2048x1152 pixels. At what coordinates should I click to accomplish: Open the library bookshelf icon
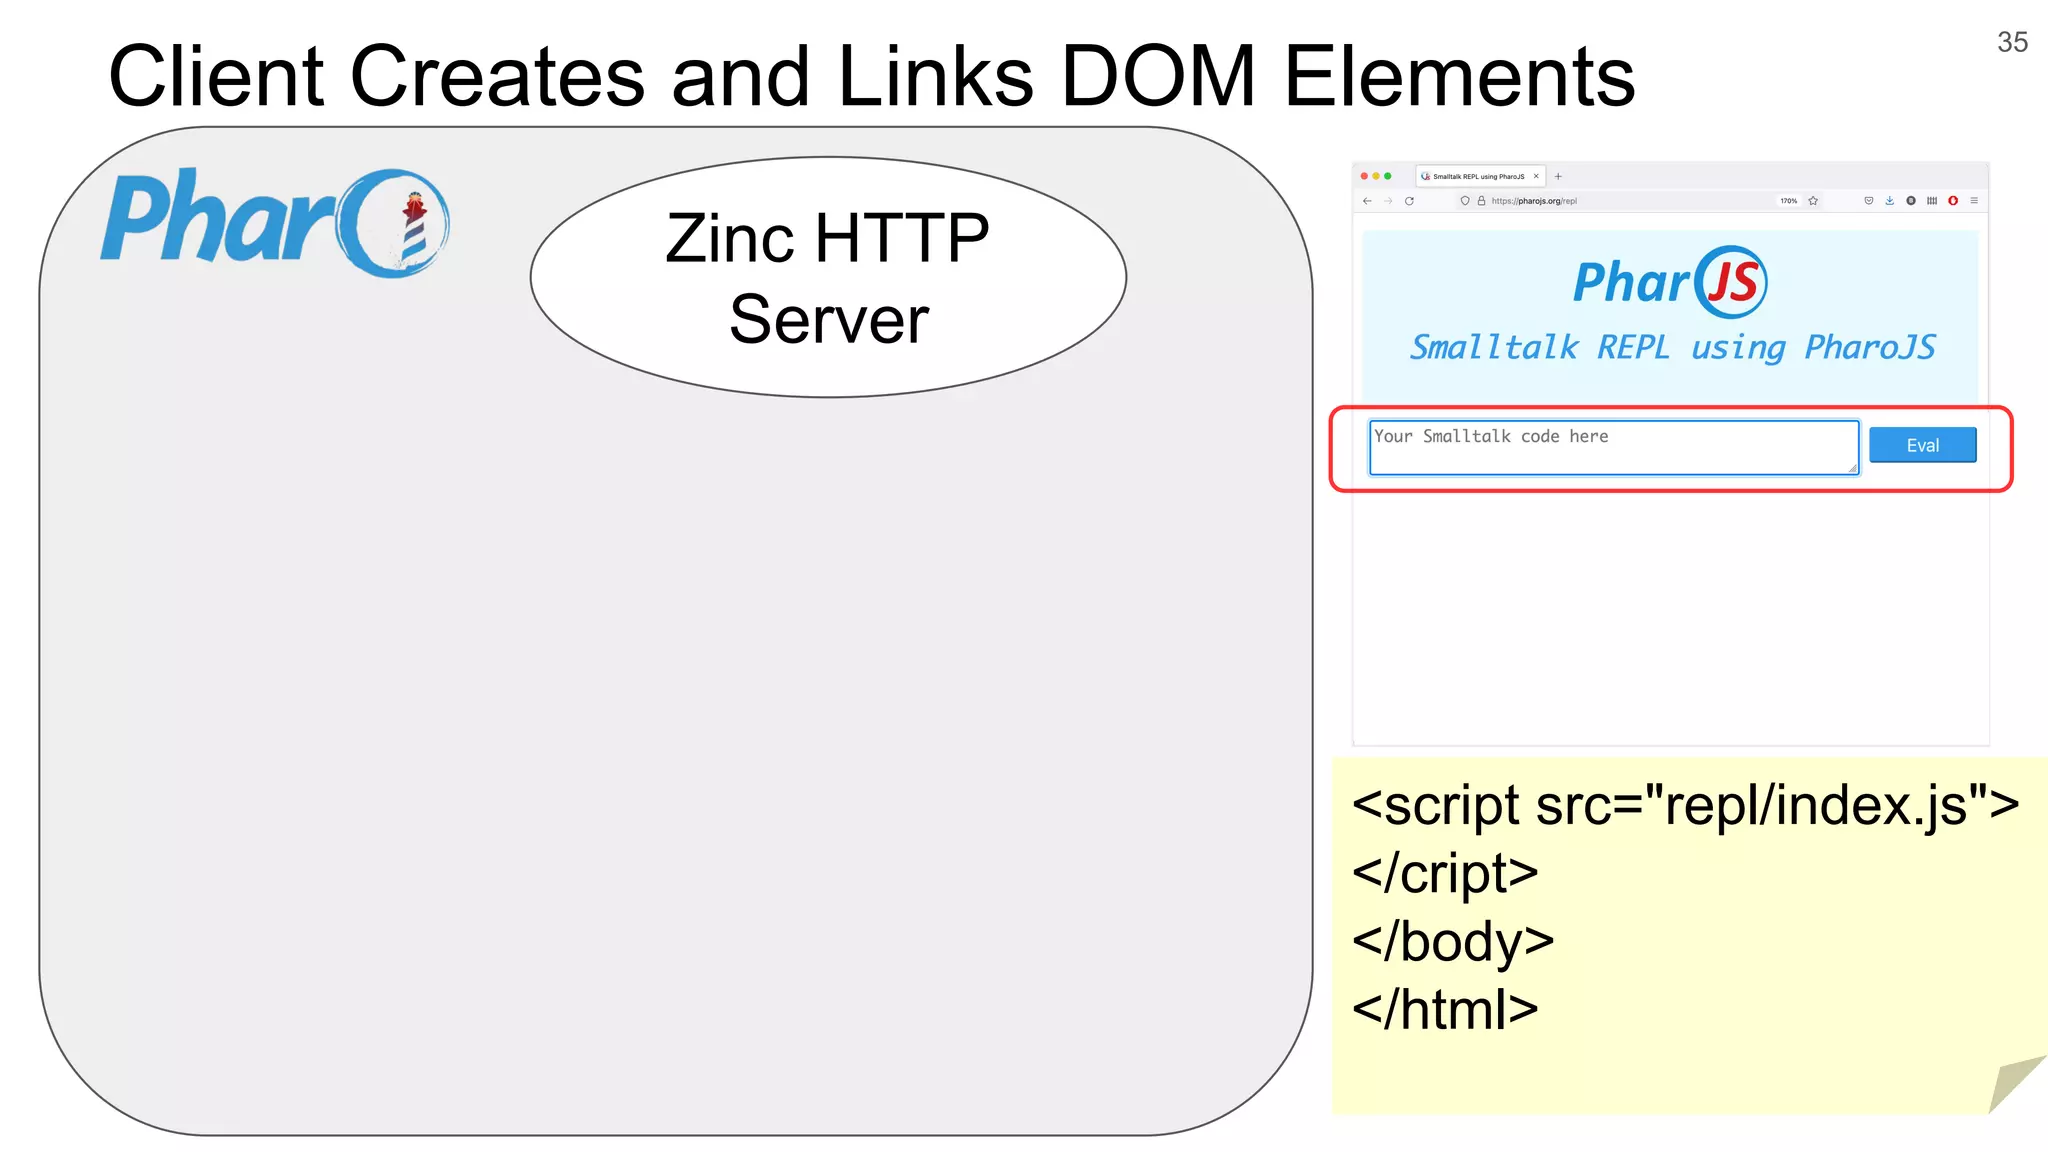(1932, 201)
